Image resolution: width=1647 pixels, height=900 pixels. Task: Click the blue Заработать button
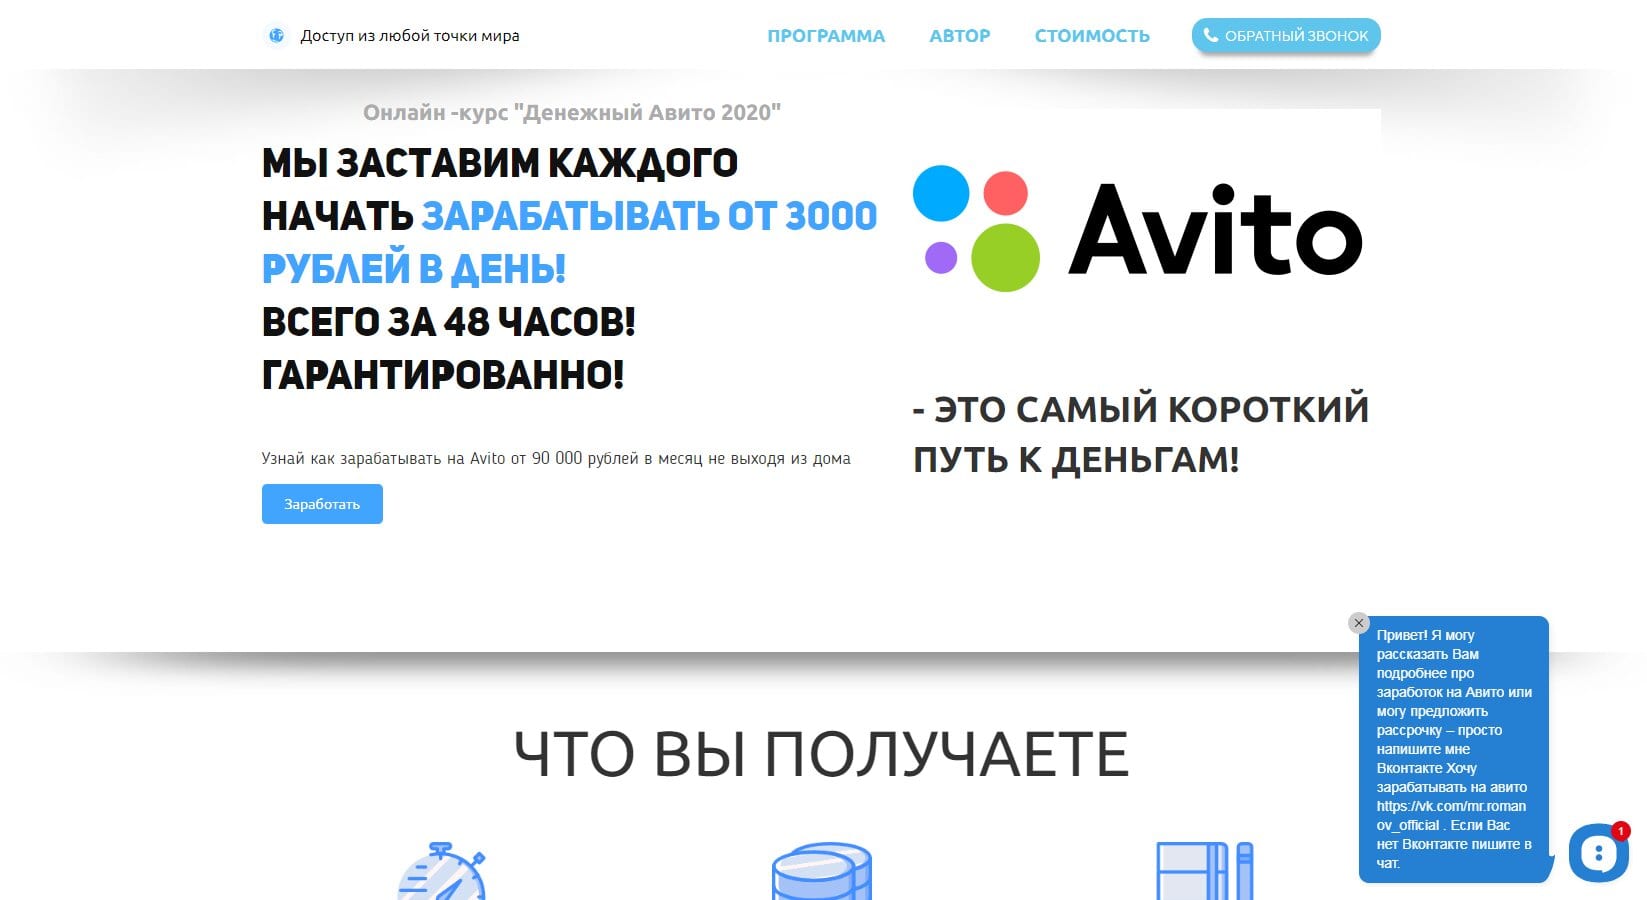322,504
